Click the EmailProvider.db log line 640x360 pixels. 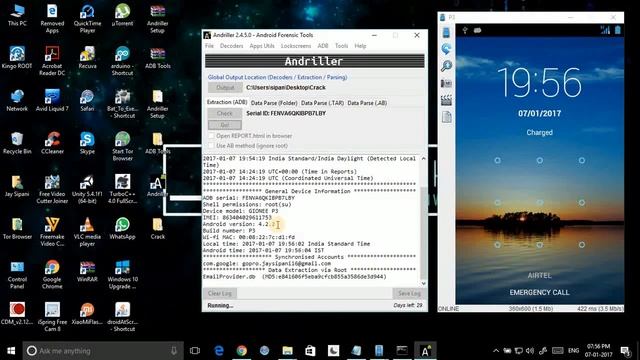[294, 277]
